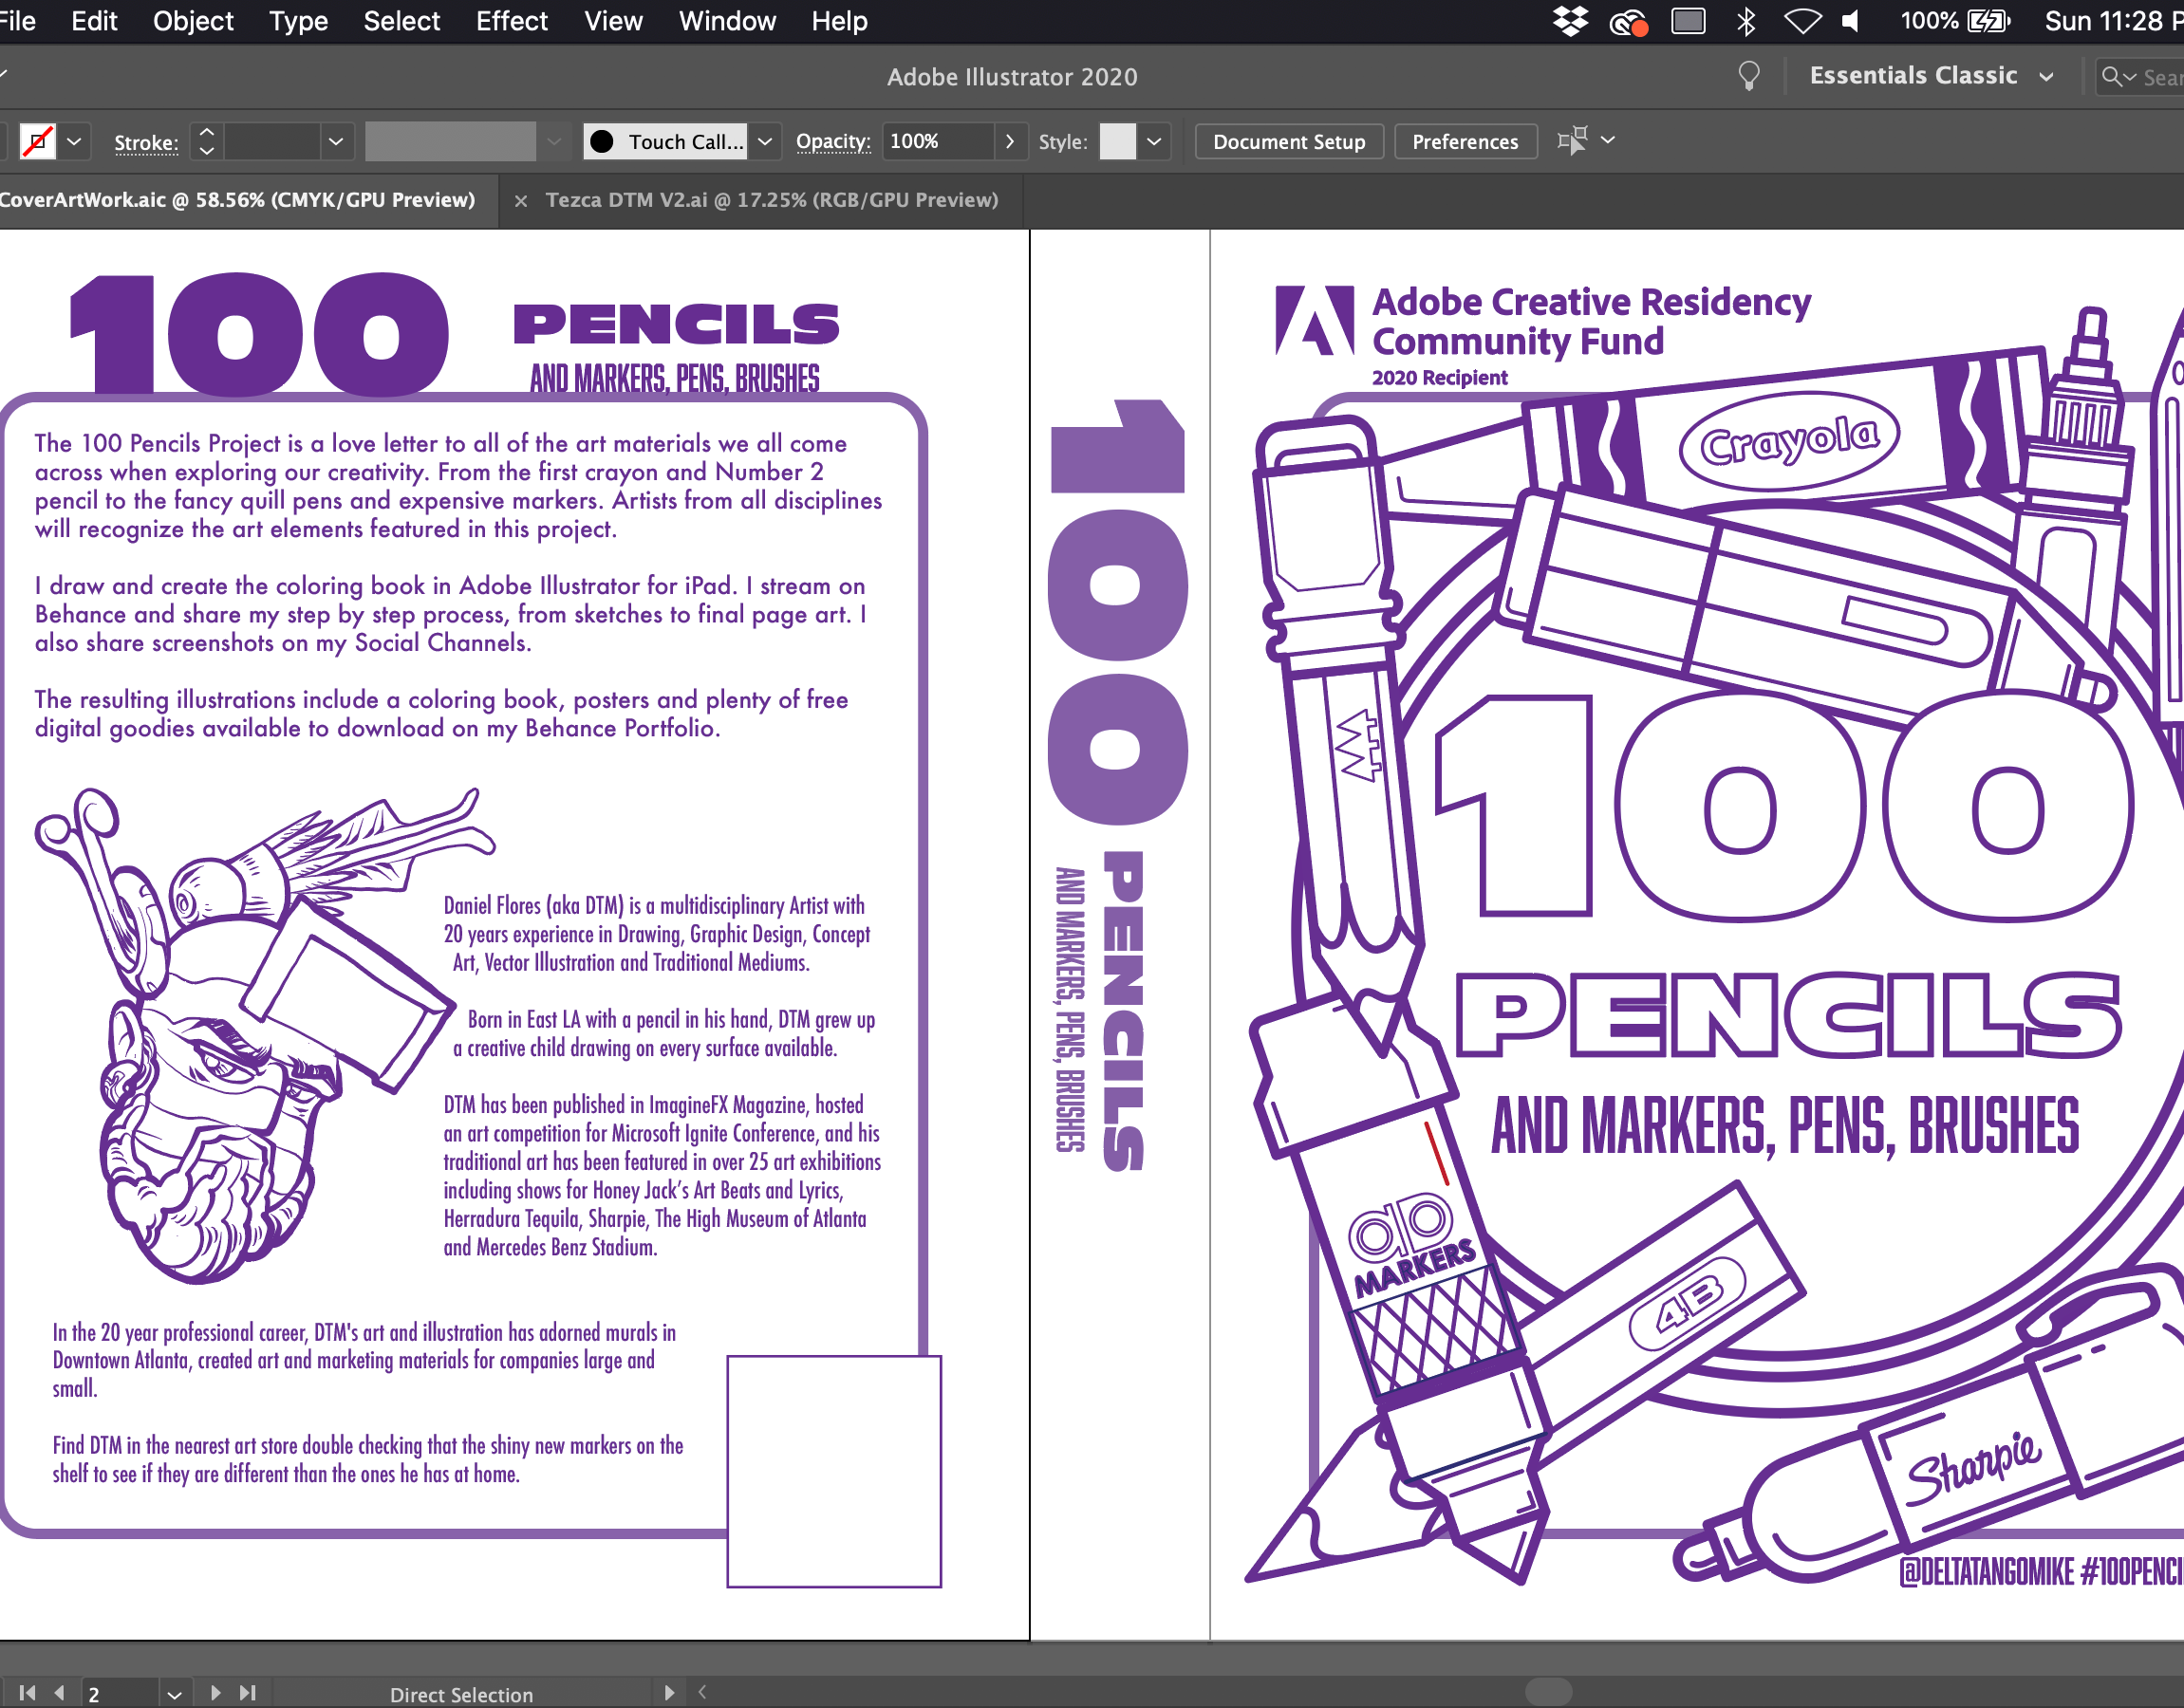Screen dimensions: 2184x1708
Task: Click the DTM portrait illustration
Action: click(x=265, y=1035)
